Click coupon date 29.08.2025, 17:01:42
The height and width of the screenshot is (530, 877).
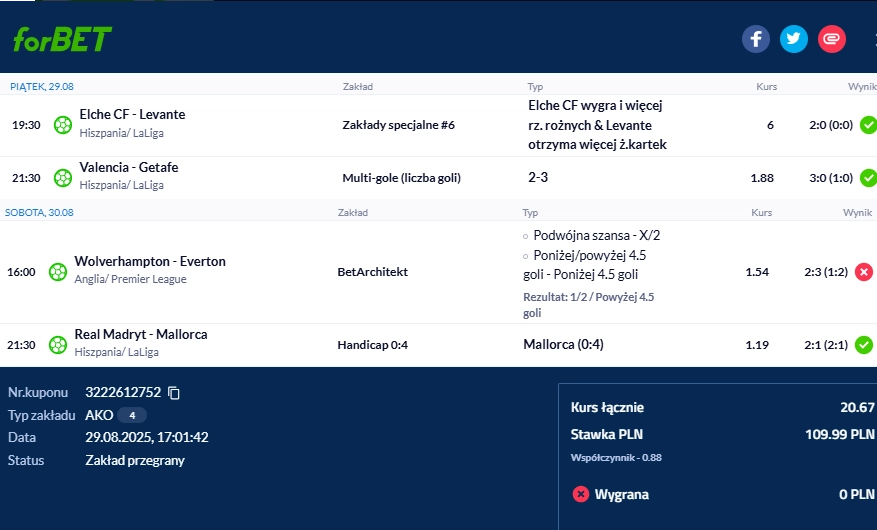[147, 437]
